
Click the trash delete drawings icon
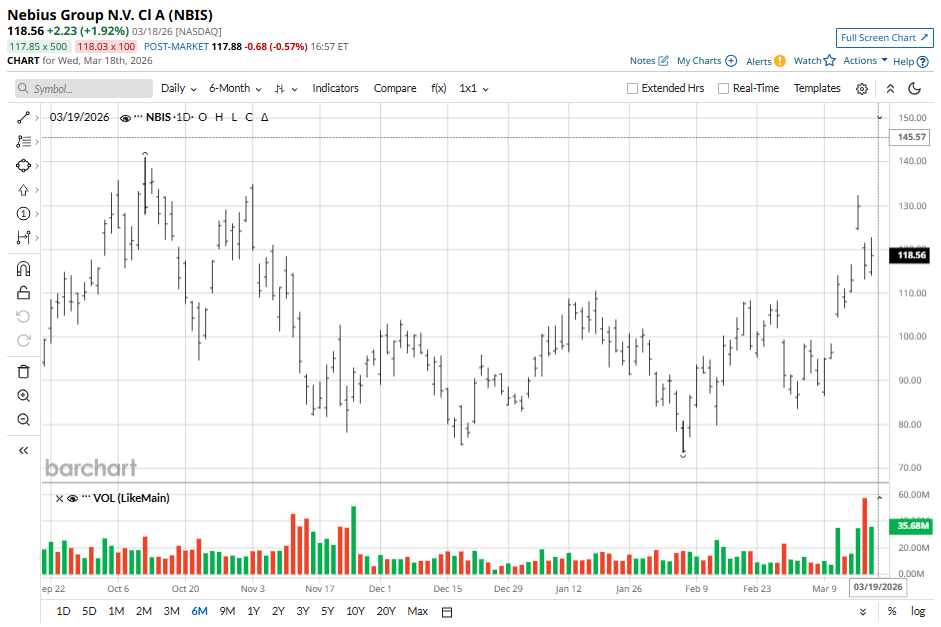pos(23,371)
